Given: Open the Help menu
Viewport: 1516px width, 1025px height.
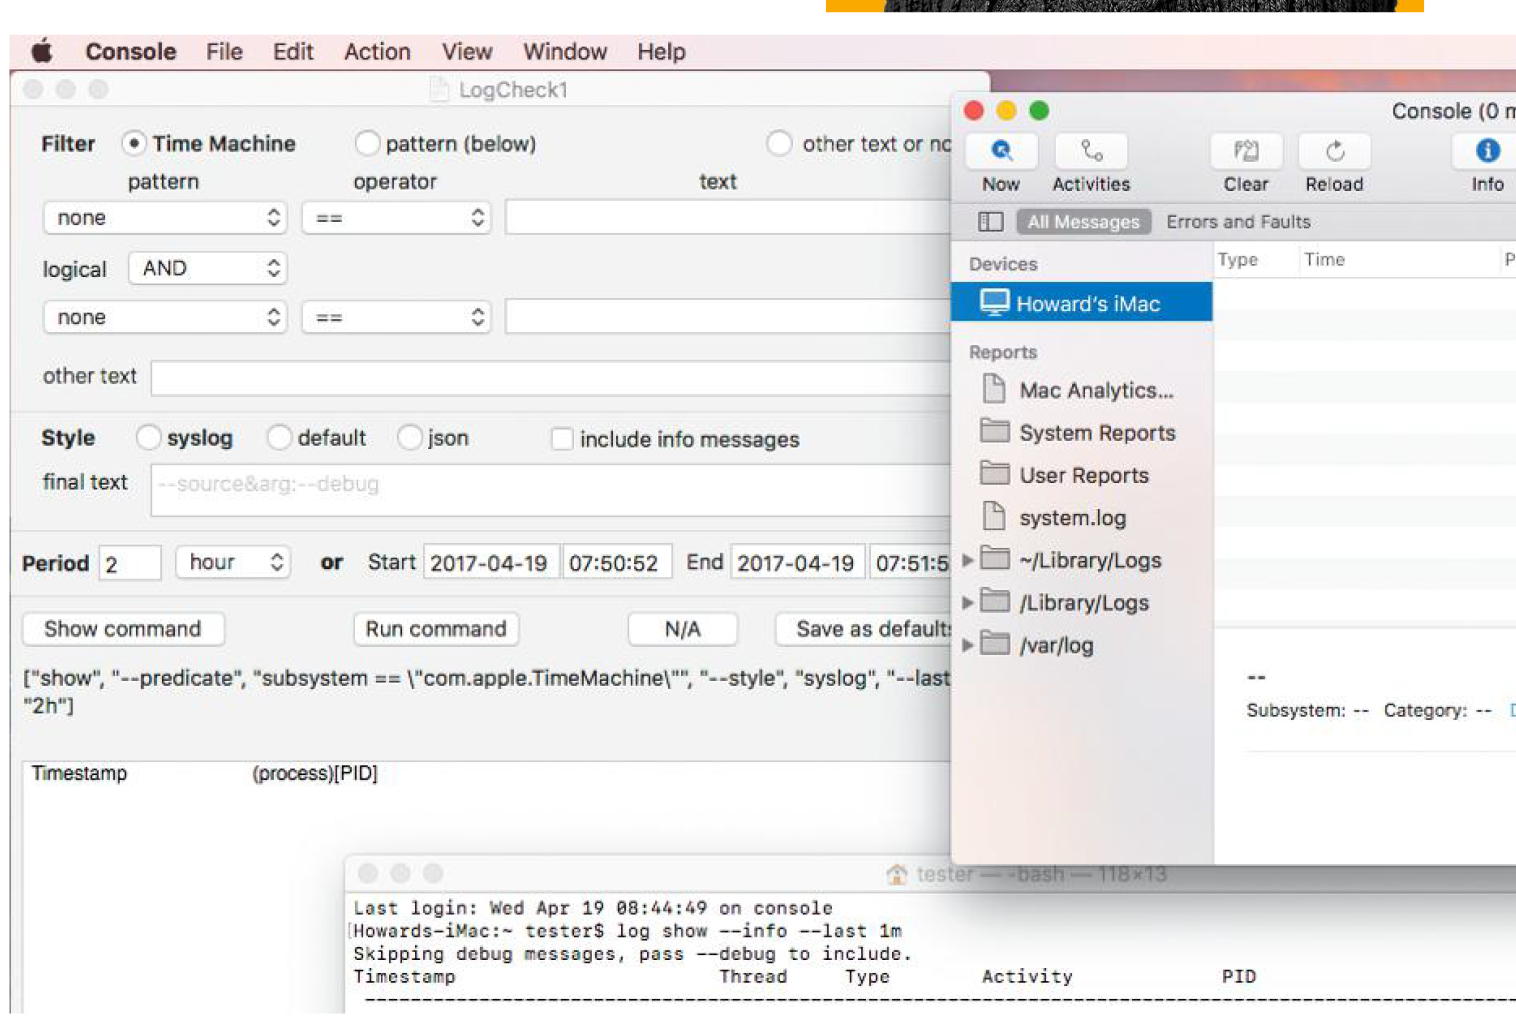Looking at the screenshot, I should pos(661,51).
